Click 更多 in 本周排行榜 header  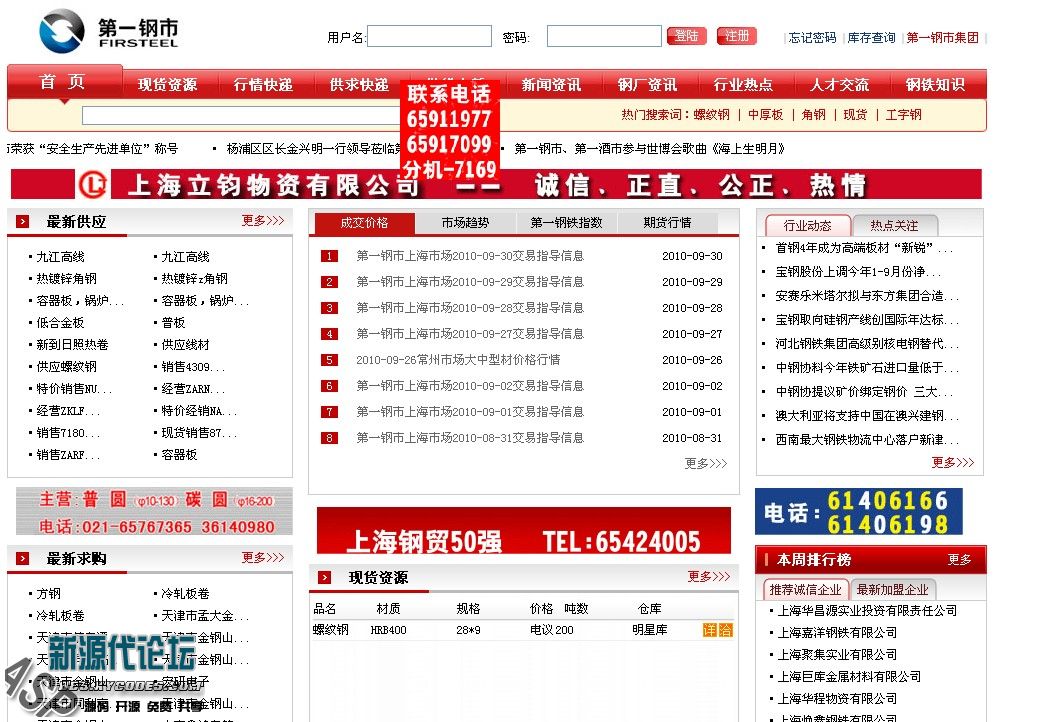point(959,560)
